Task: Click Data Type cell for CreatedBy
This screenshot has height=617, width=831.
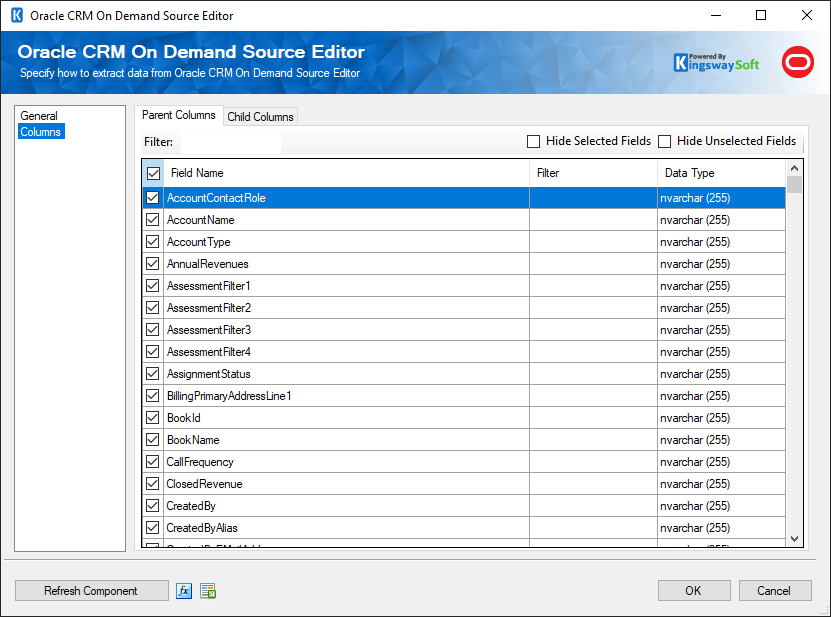Action: (x=721, y=506)
